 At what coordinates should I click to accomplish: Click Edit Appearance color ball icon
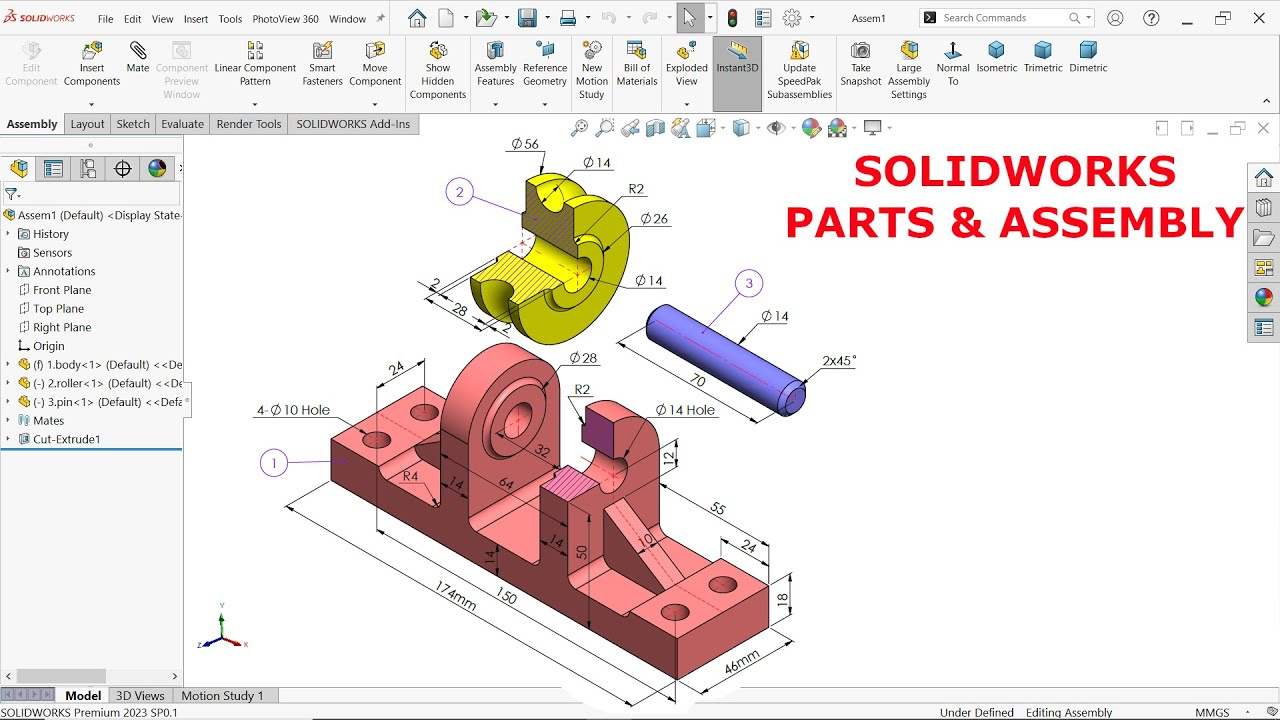pyautogui.click(x=811, y=128)
